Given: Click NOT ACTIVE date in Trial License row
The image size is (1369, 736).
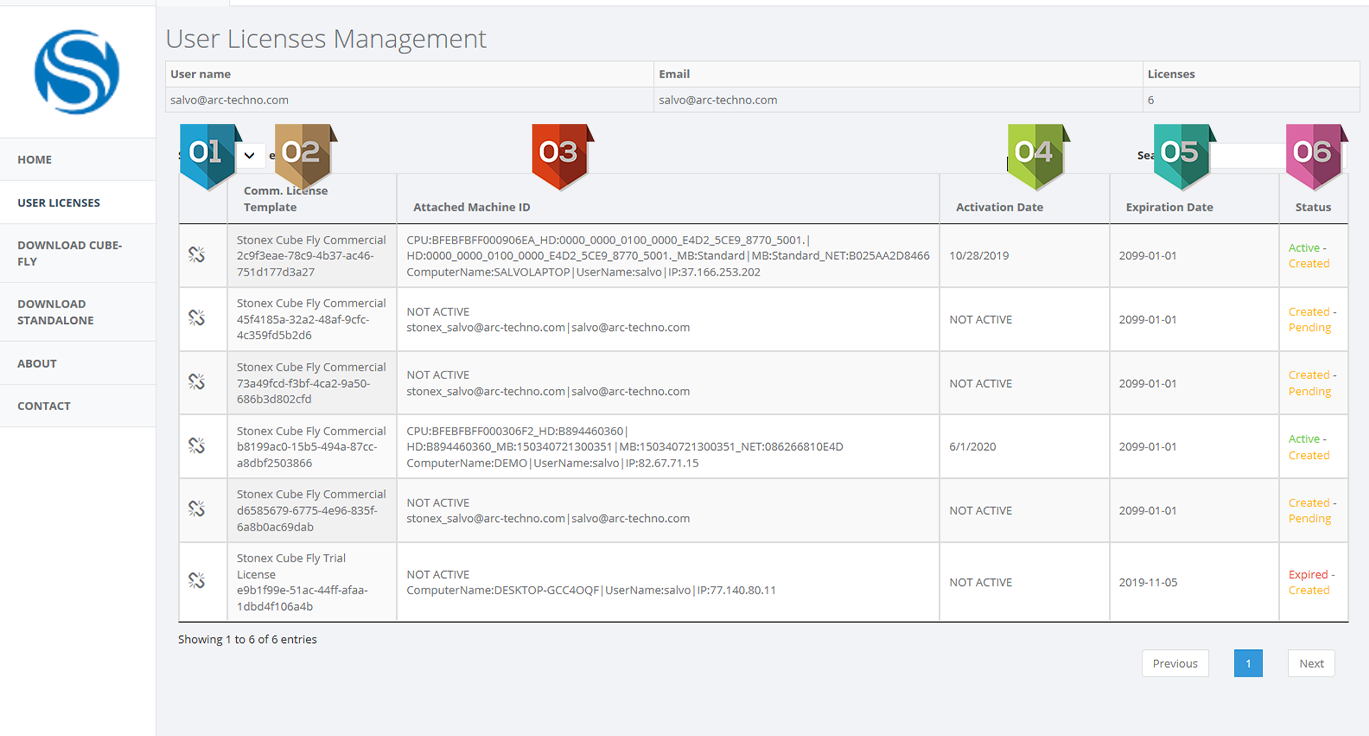Looking at the screenshot, I should (980, 582).
